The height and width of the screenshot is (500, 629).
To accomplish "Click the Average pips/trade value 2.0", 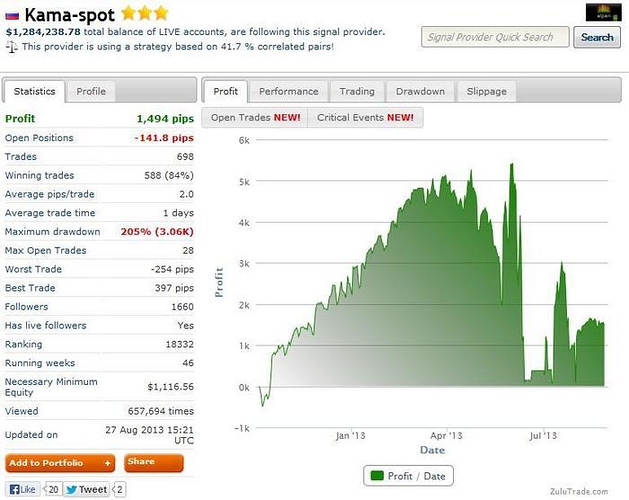I will click(187, 194).
